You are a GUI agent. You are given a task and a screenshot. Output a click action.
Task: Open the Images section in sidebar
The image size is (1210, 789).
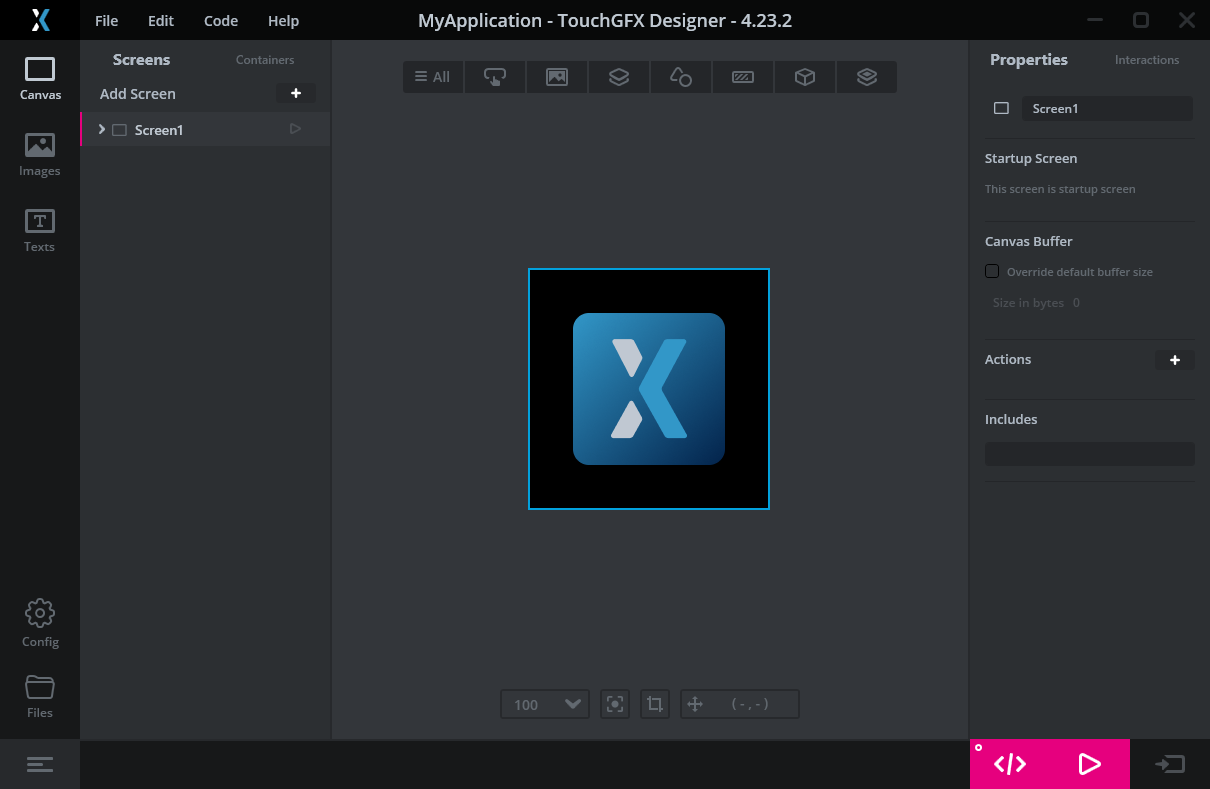tap(40, 155)
